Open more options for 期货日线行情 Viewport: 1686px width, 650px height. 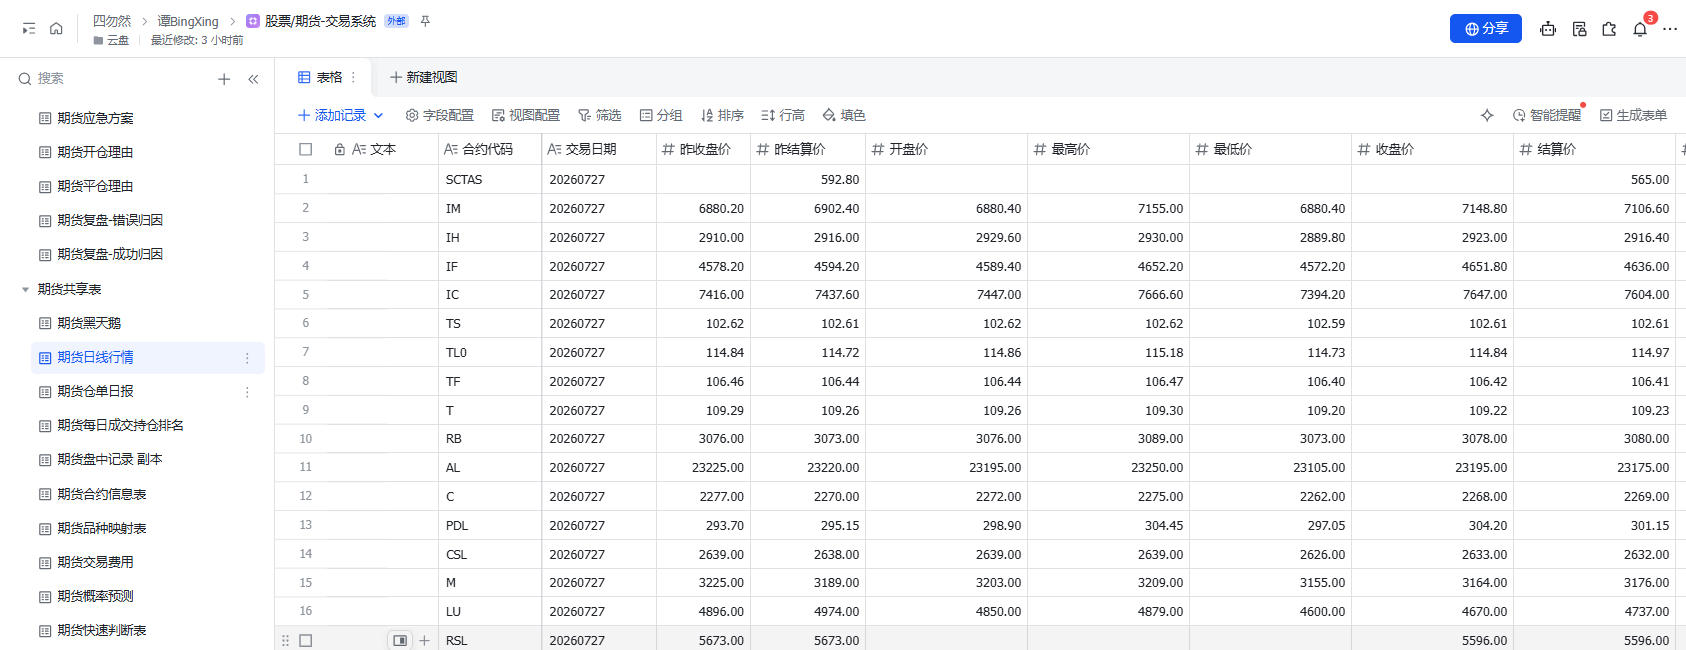[247, 358]
